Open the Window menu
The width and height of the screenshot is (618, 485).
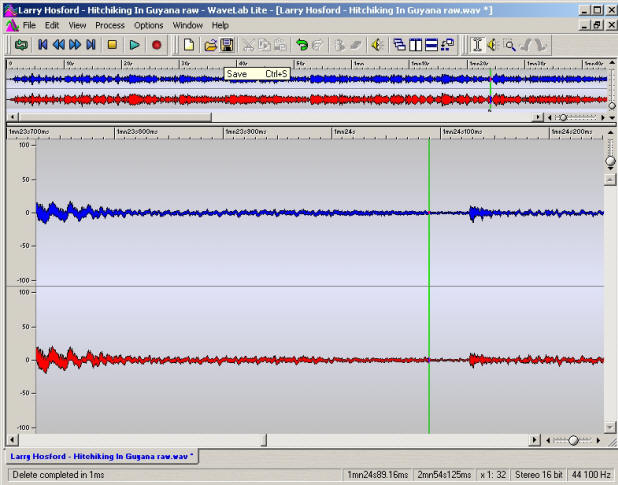[x=187, y=25]
